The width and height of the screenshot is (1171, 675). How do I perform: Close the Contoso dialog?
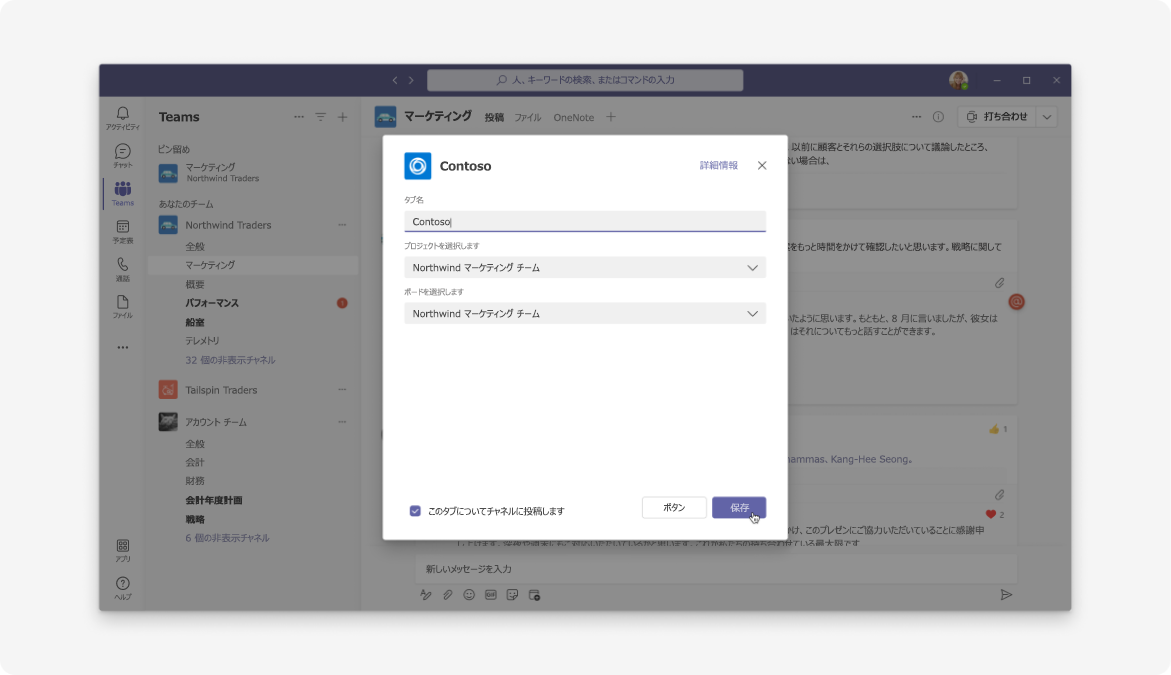762,166
